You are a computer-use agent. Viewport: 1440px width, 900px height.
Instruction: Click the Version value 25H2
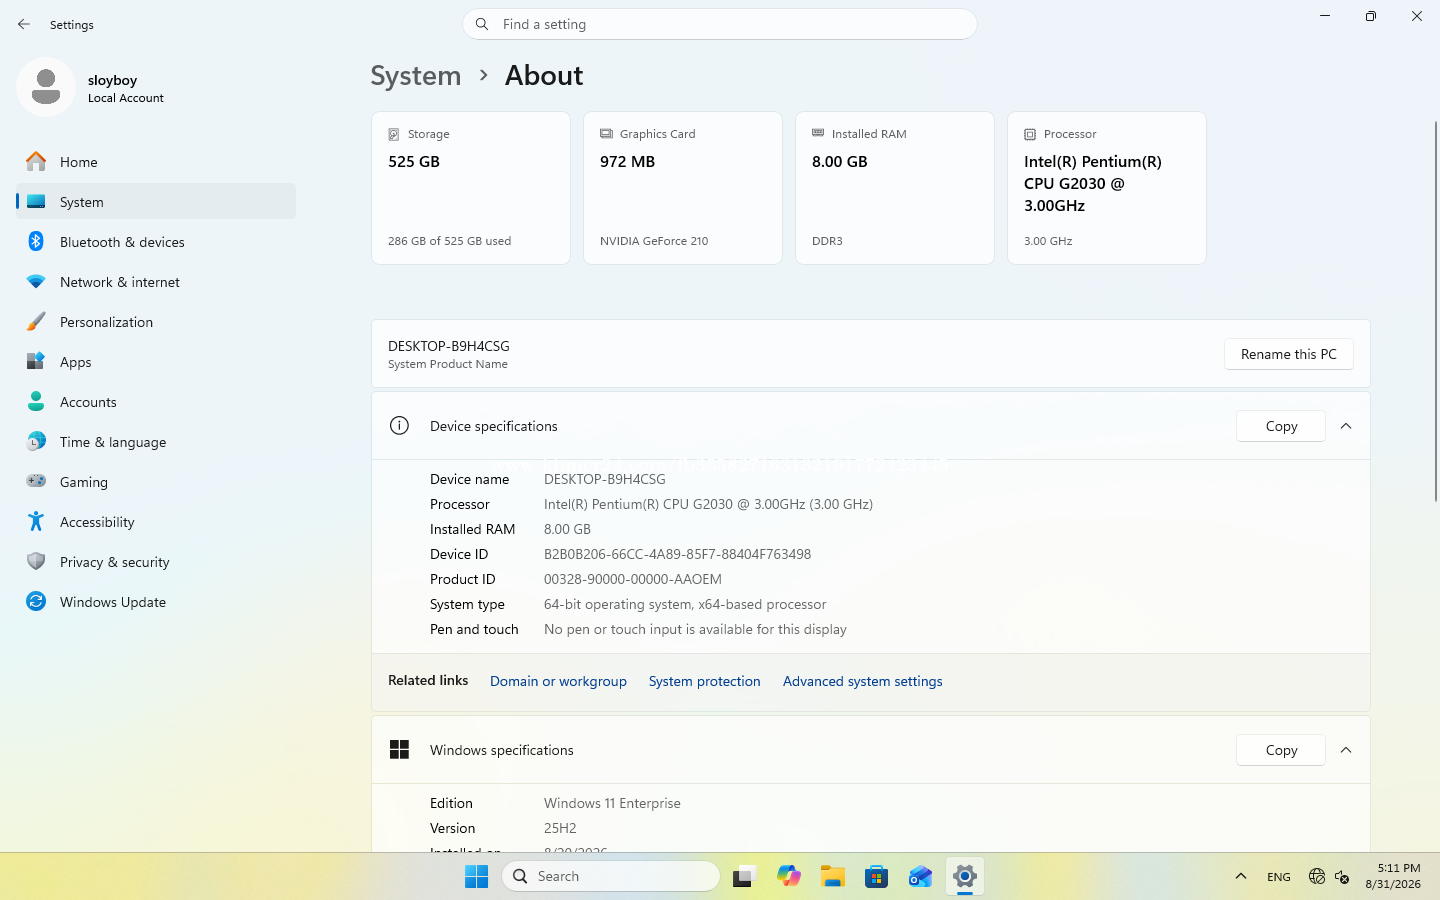tap(560, 828)
